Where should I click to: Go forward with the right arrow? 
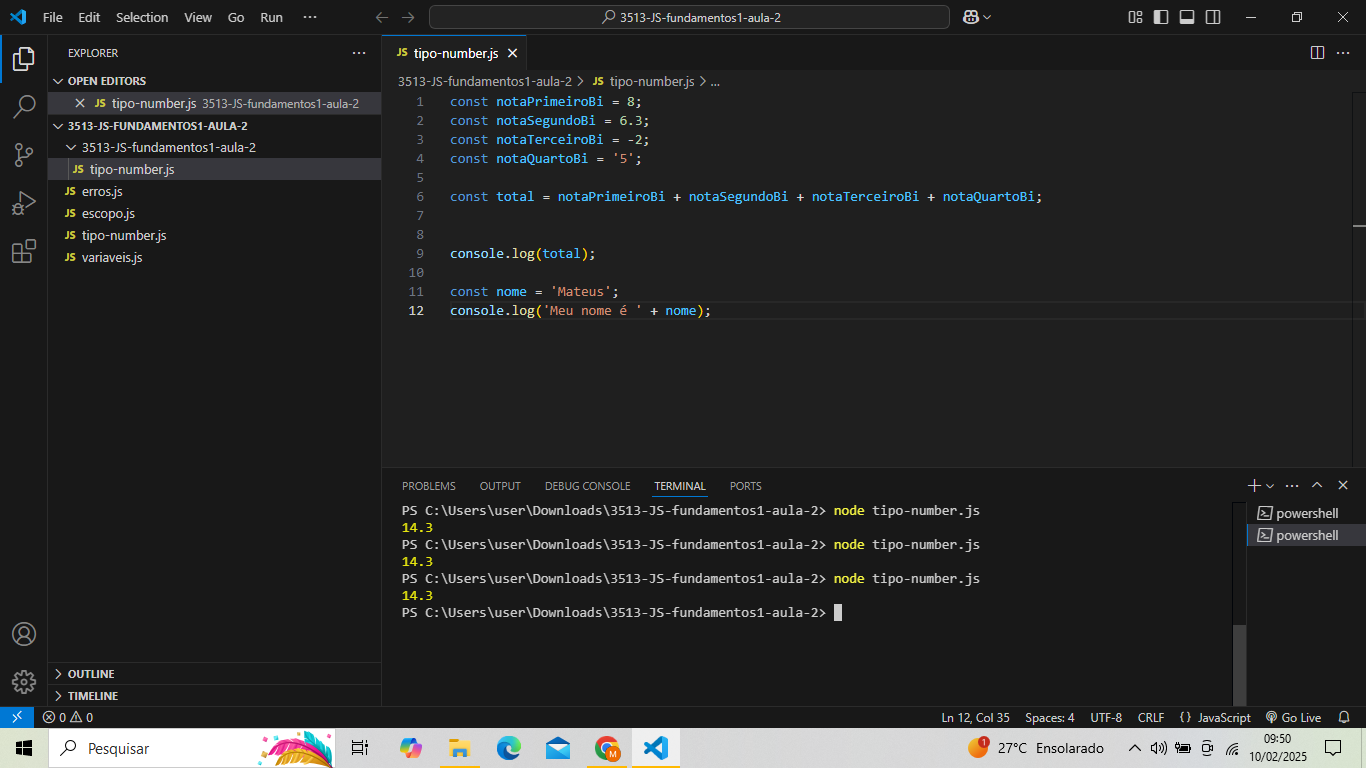click(x=407, y=17)
